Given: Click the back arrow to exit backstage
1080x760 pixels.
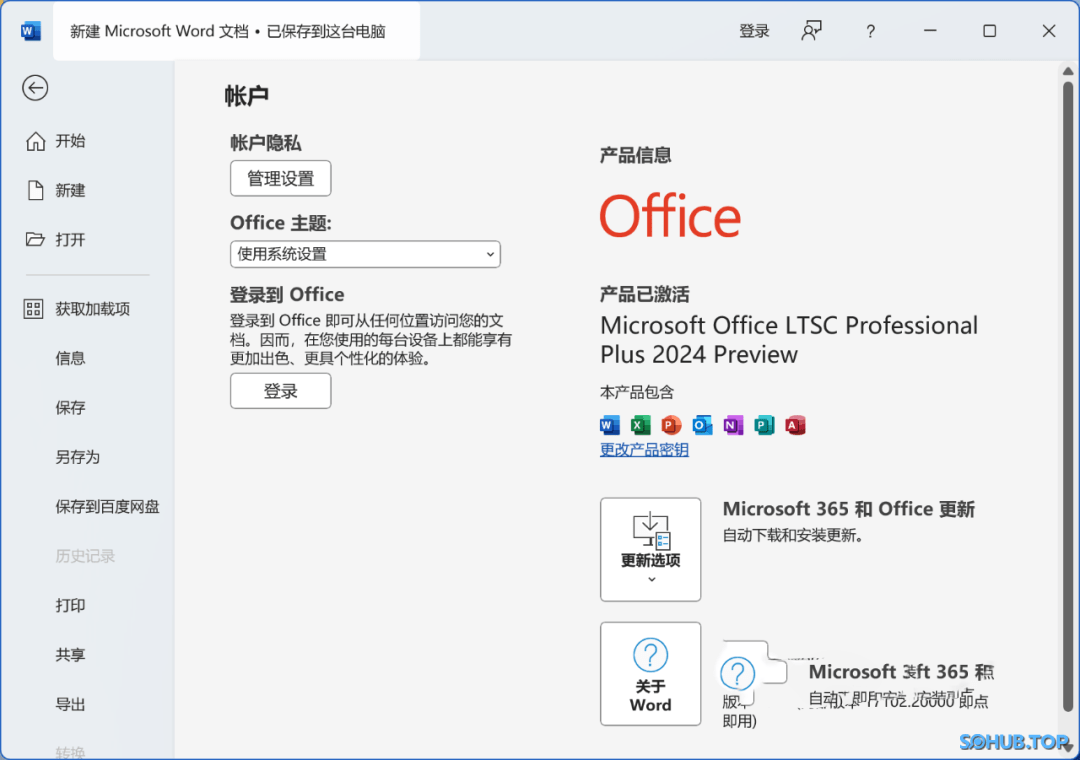Looking at the screenshot, I should coord(35,88).
